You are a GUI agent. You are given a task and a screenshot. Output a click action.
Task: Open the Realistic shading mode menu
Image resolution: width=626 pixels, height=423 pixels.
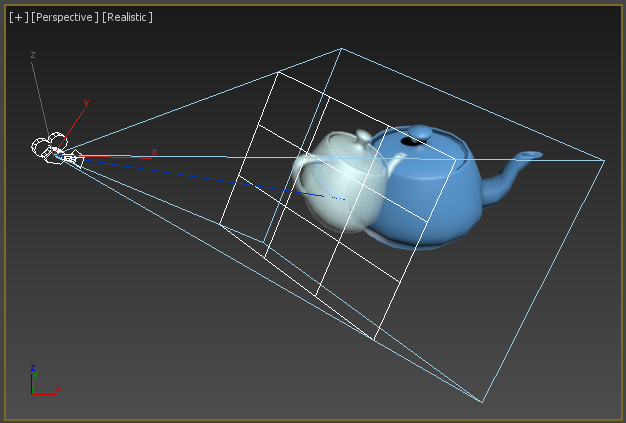[127, 17]
